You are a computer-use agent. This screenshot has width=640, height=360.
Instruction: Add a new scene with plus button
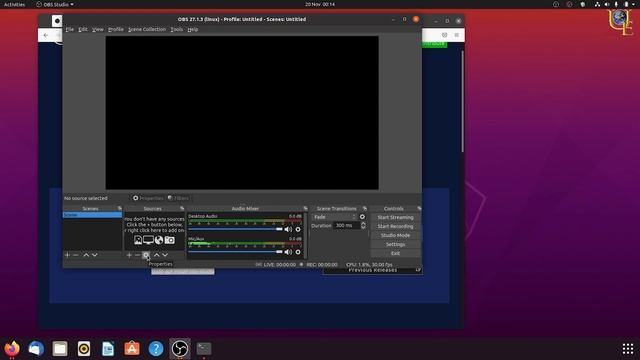67,255
